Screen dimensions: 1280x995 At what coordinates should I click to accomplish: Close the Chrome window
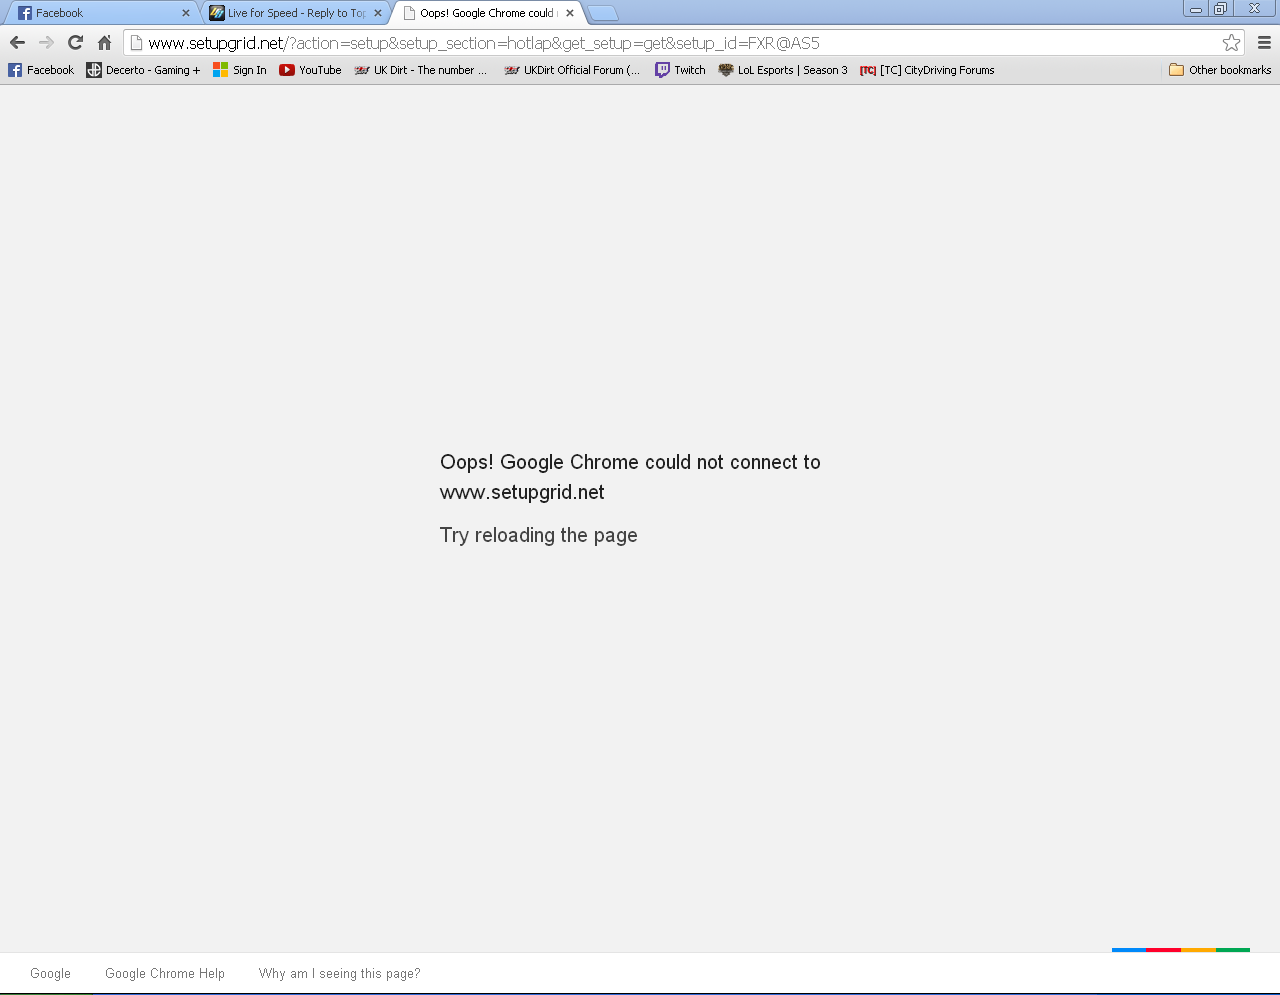pos(1254,9)
